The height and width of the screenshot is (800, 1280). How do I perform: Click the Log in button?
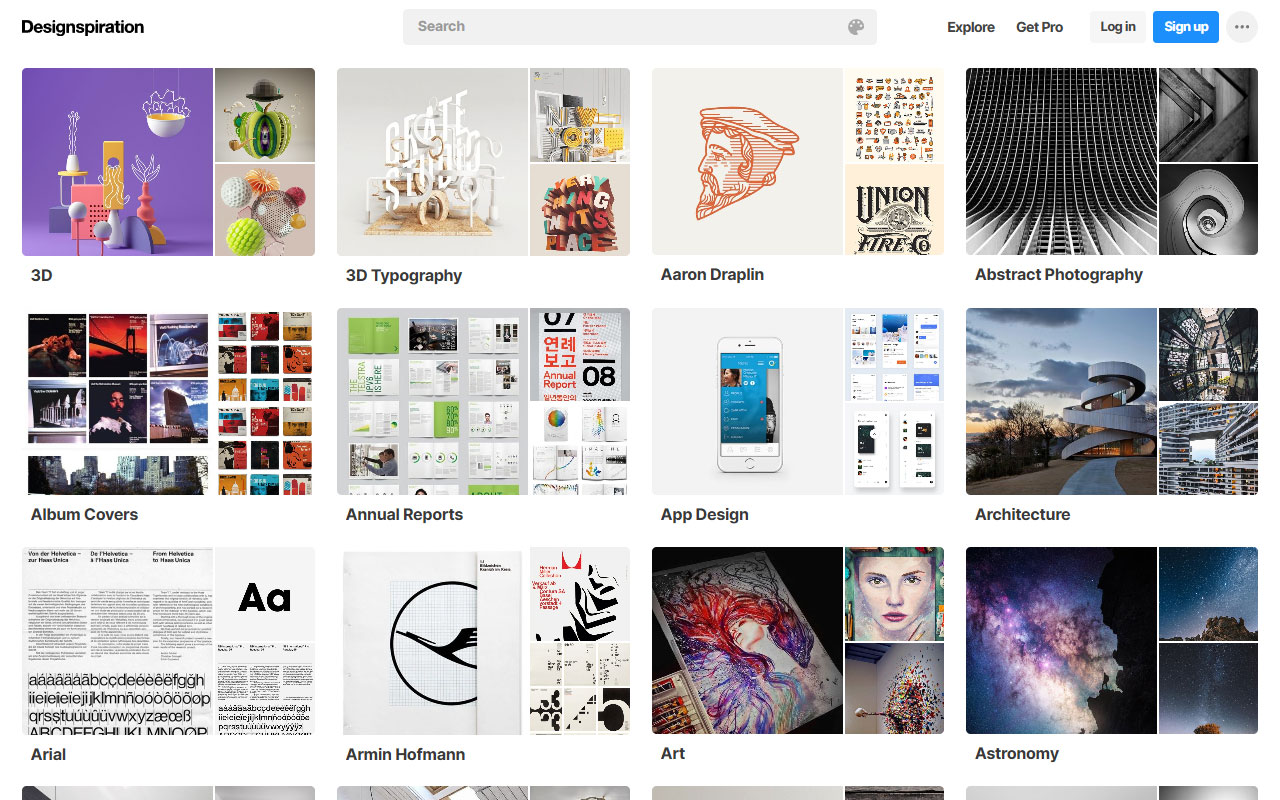click(x=1118, y=27)
